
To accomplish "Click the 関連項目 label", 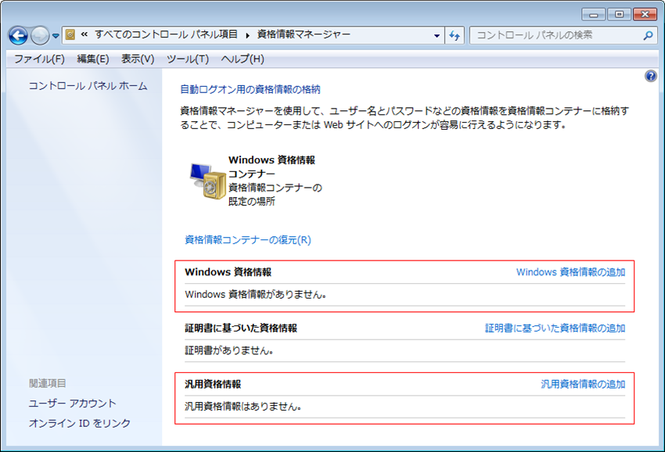I will coord(47,383).
